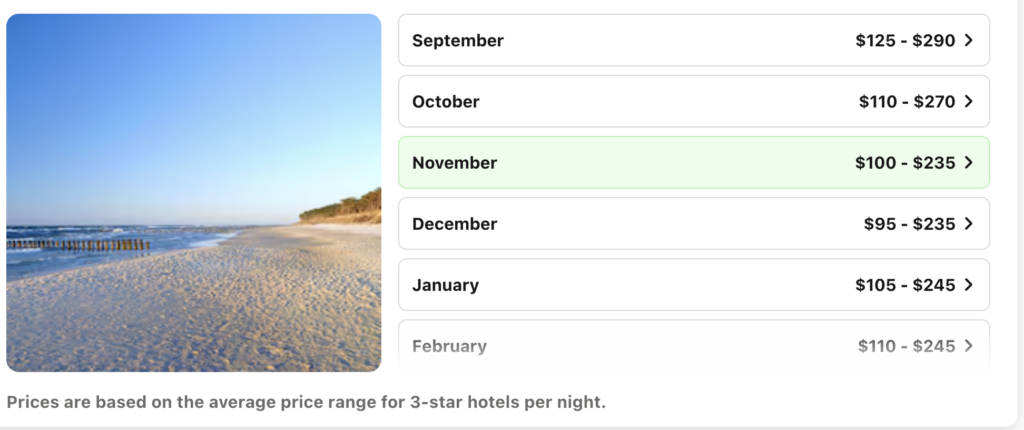Expand the September hotel prices row
The image size is (1024, 430).
[694, 41]
